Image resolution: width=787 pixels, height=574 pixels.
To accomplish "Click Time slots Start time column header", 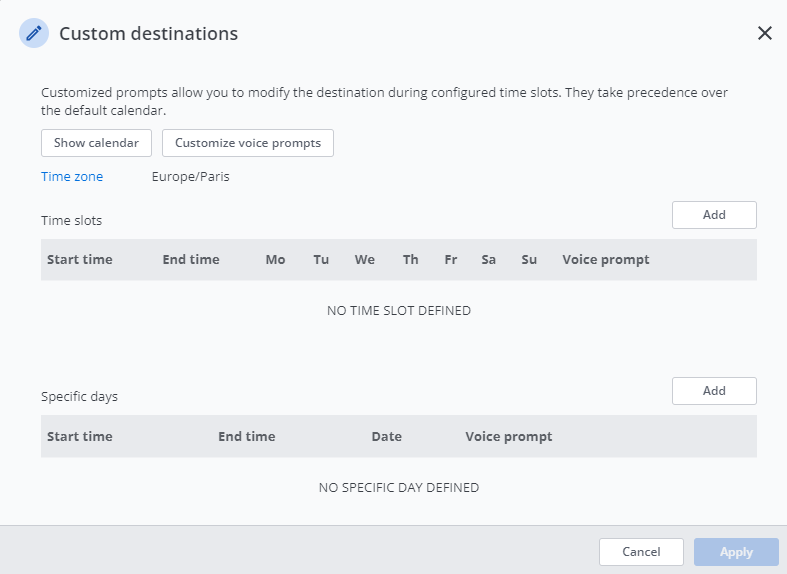I will click(80, 260).
